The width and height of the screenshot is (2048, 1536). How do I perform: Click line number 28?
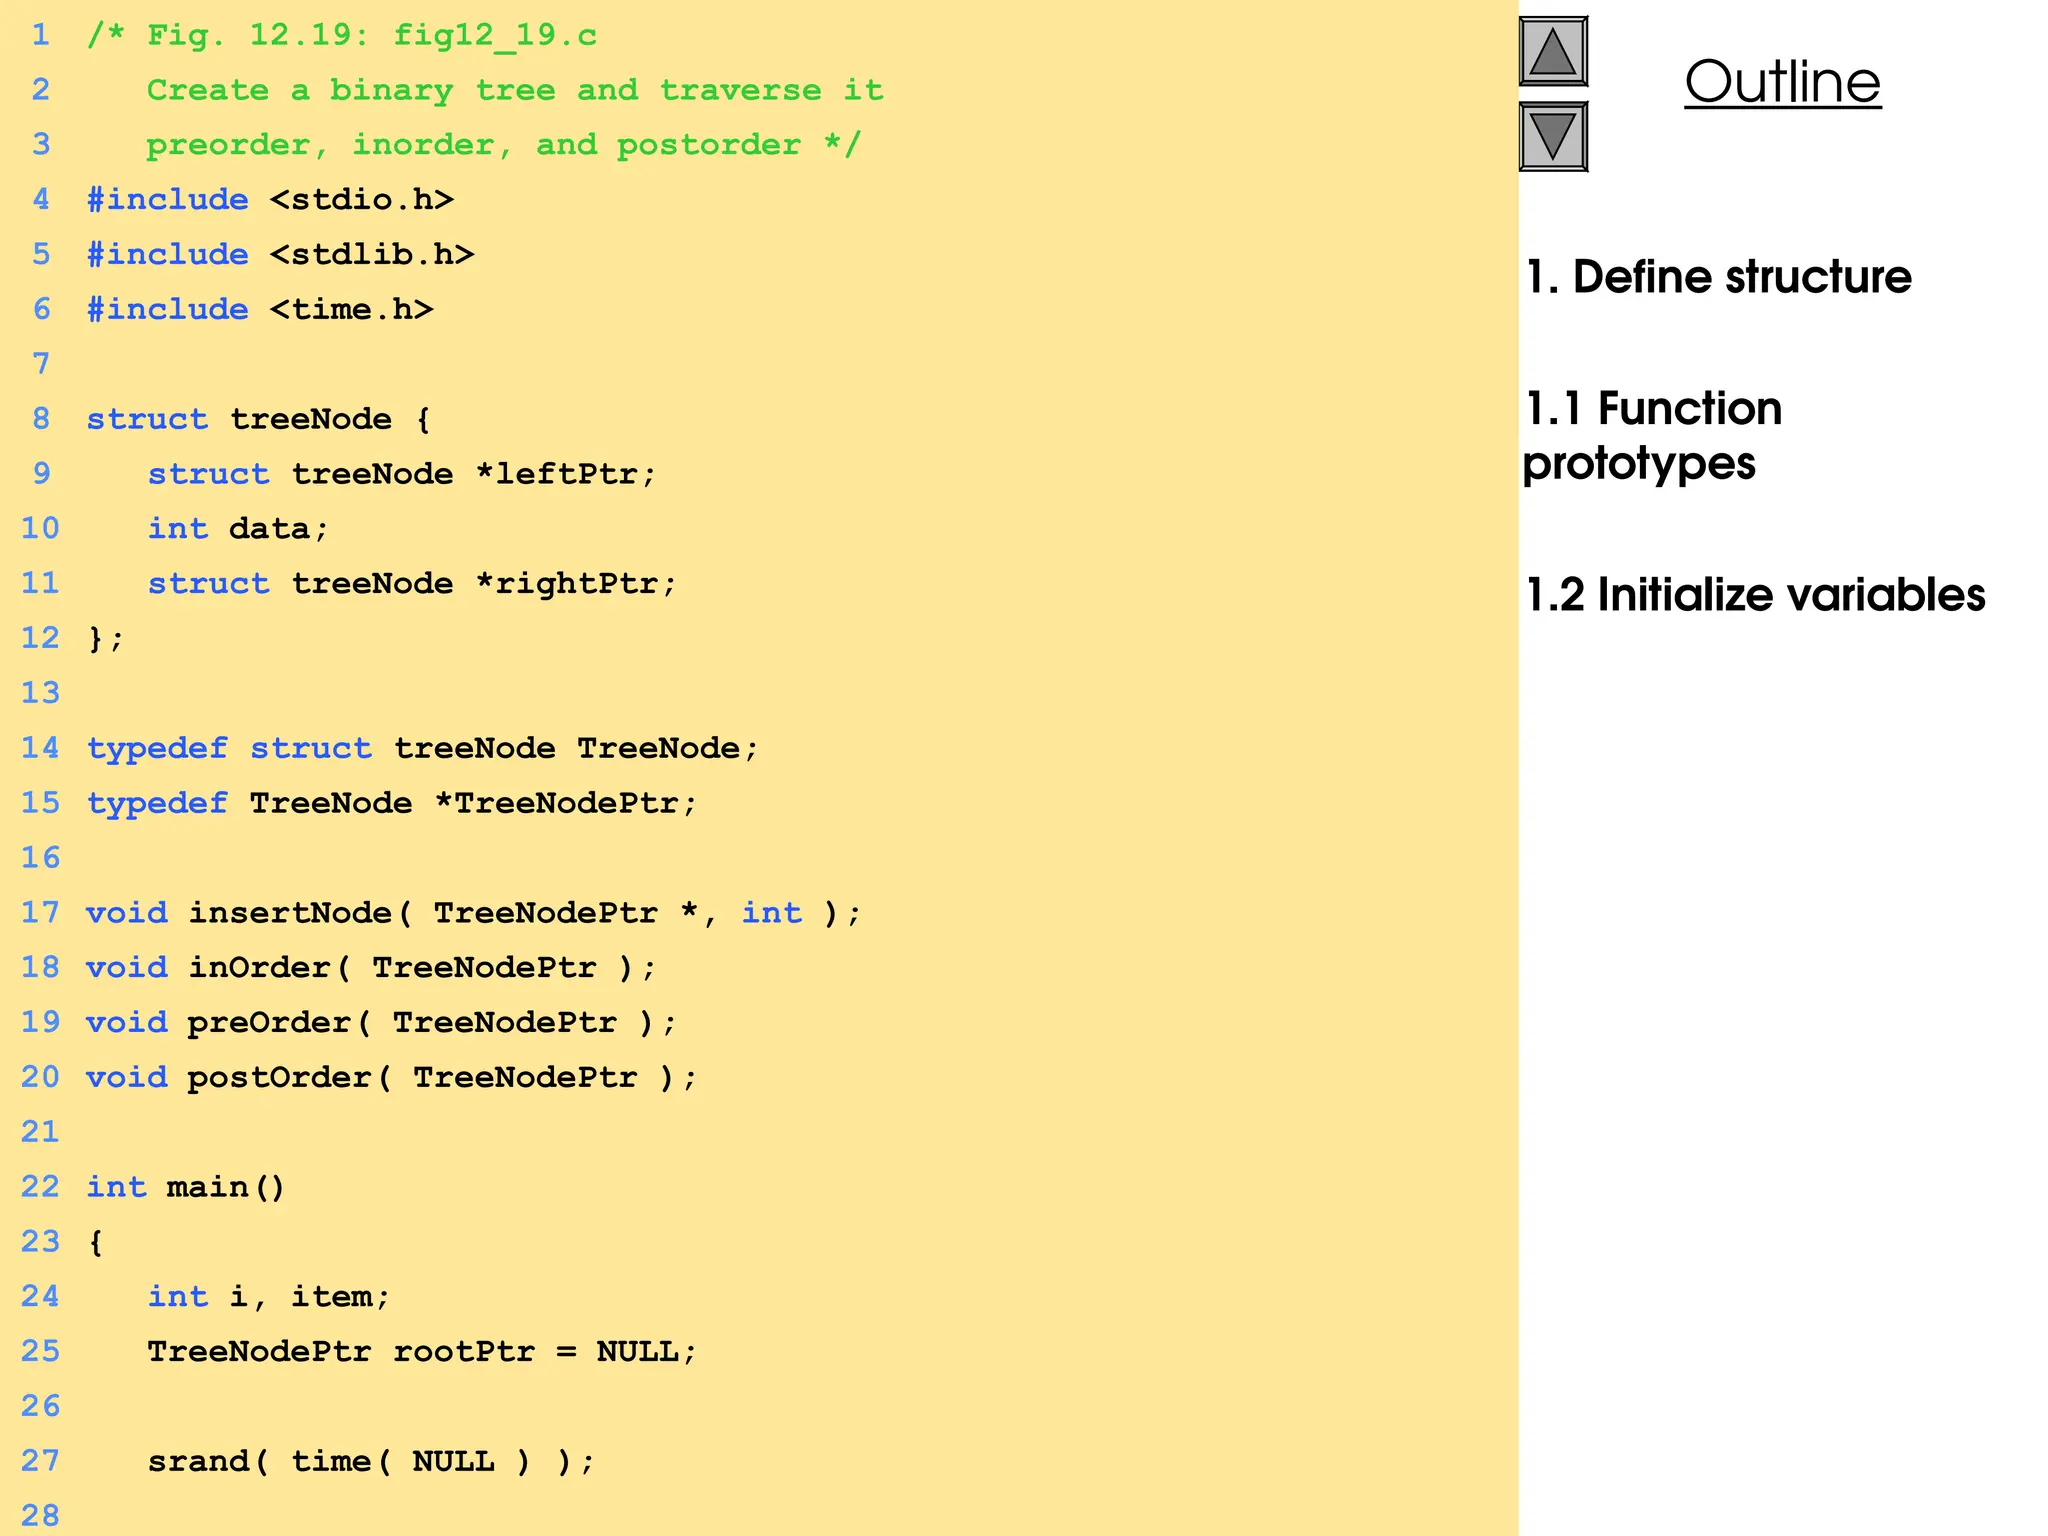click(40, 1516)
